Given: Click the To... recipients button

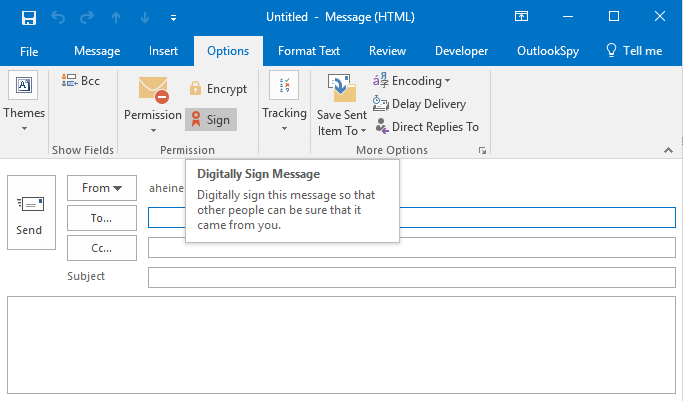Looking at the screenshot, I should (x=101, y=218).
